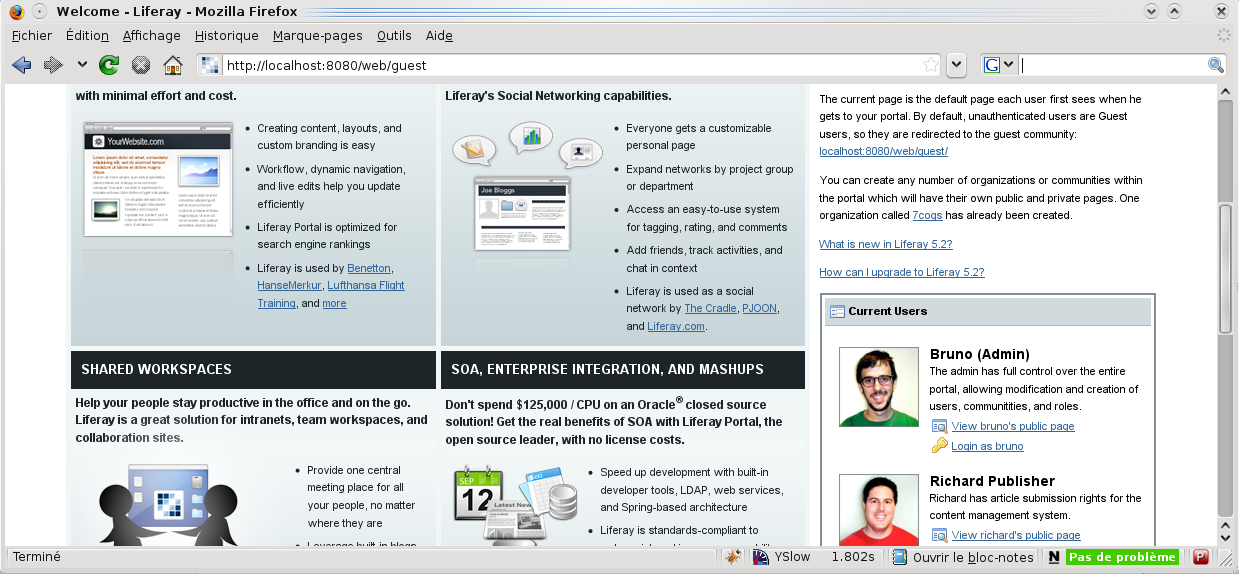Follow the Benetton link

pyautogui.click(x=369, y=268)
